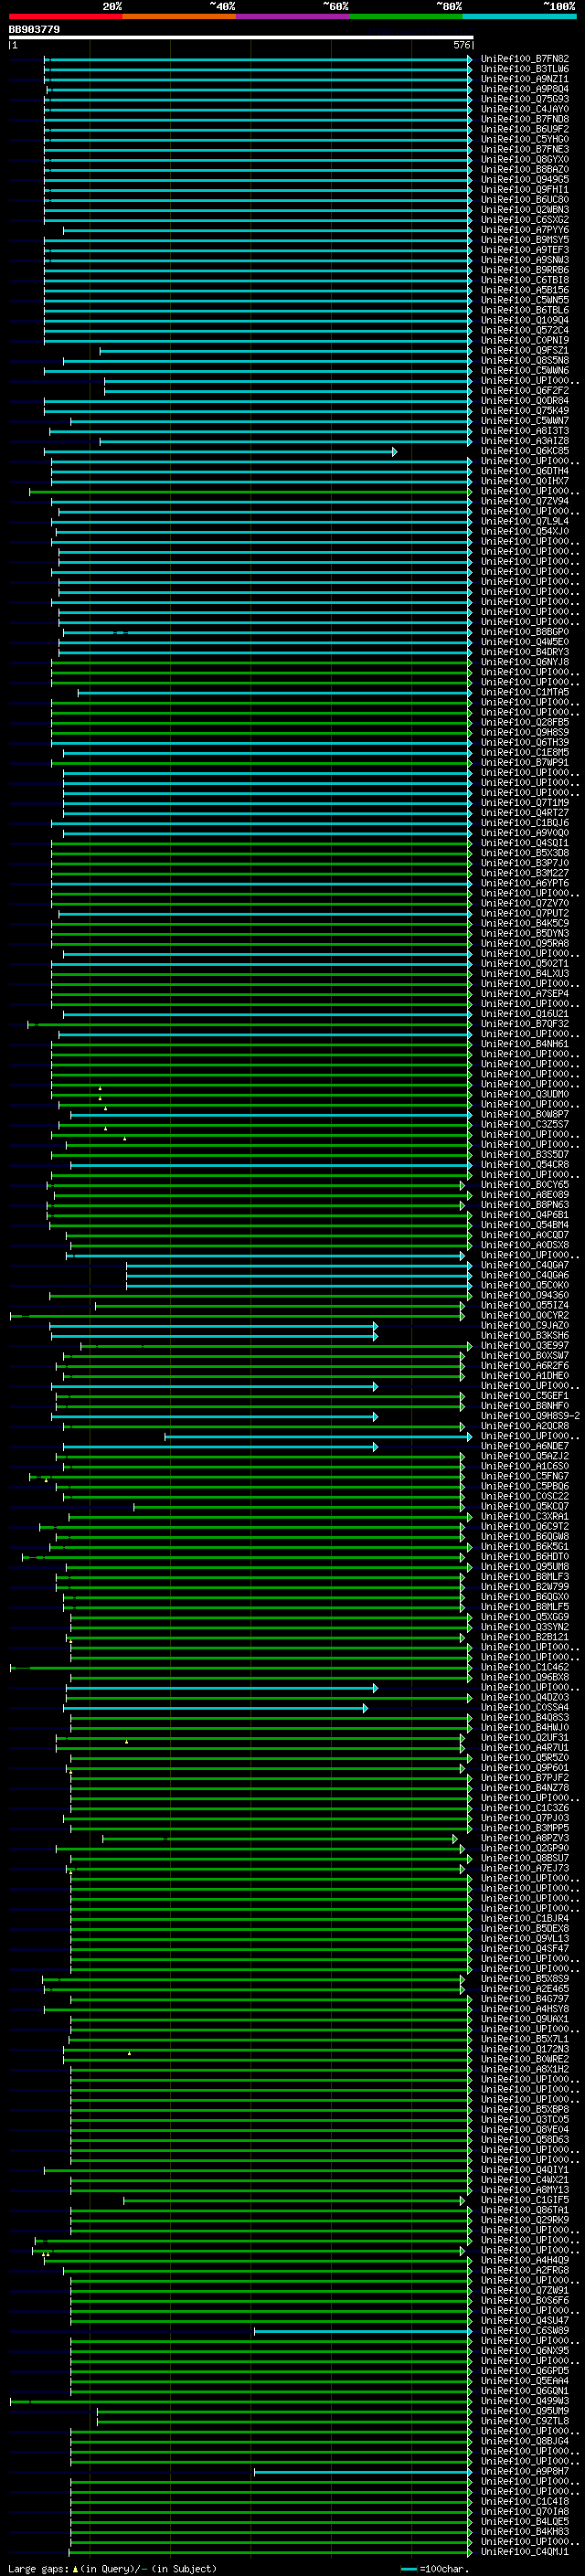Open entry UniRef100_Q9FHI1
The image size is (585, 2576).
coord(525,190)
